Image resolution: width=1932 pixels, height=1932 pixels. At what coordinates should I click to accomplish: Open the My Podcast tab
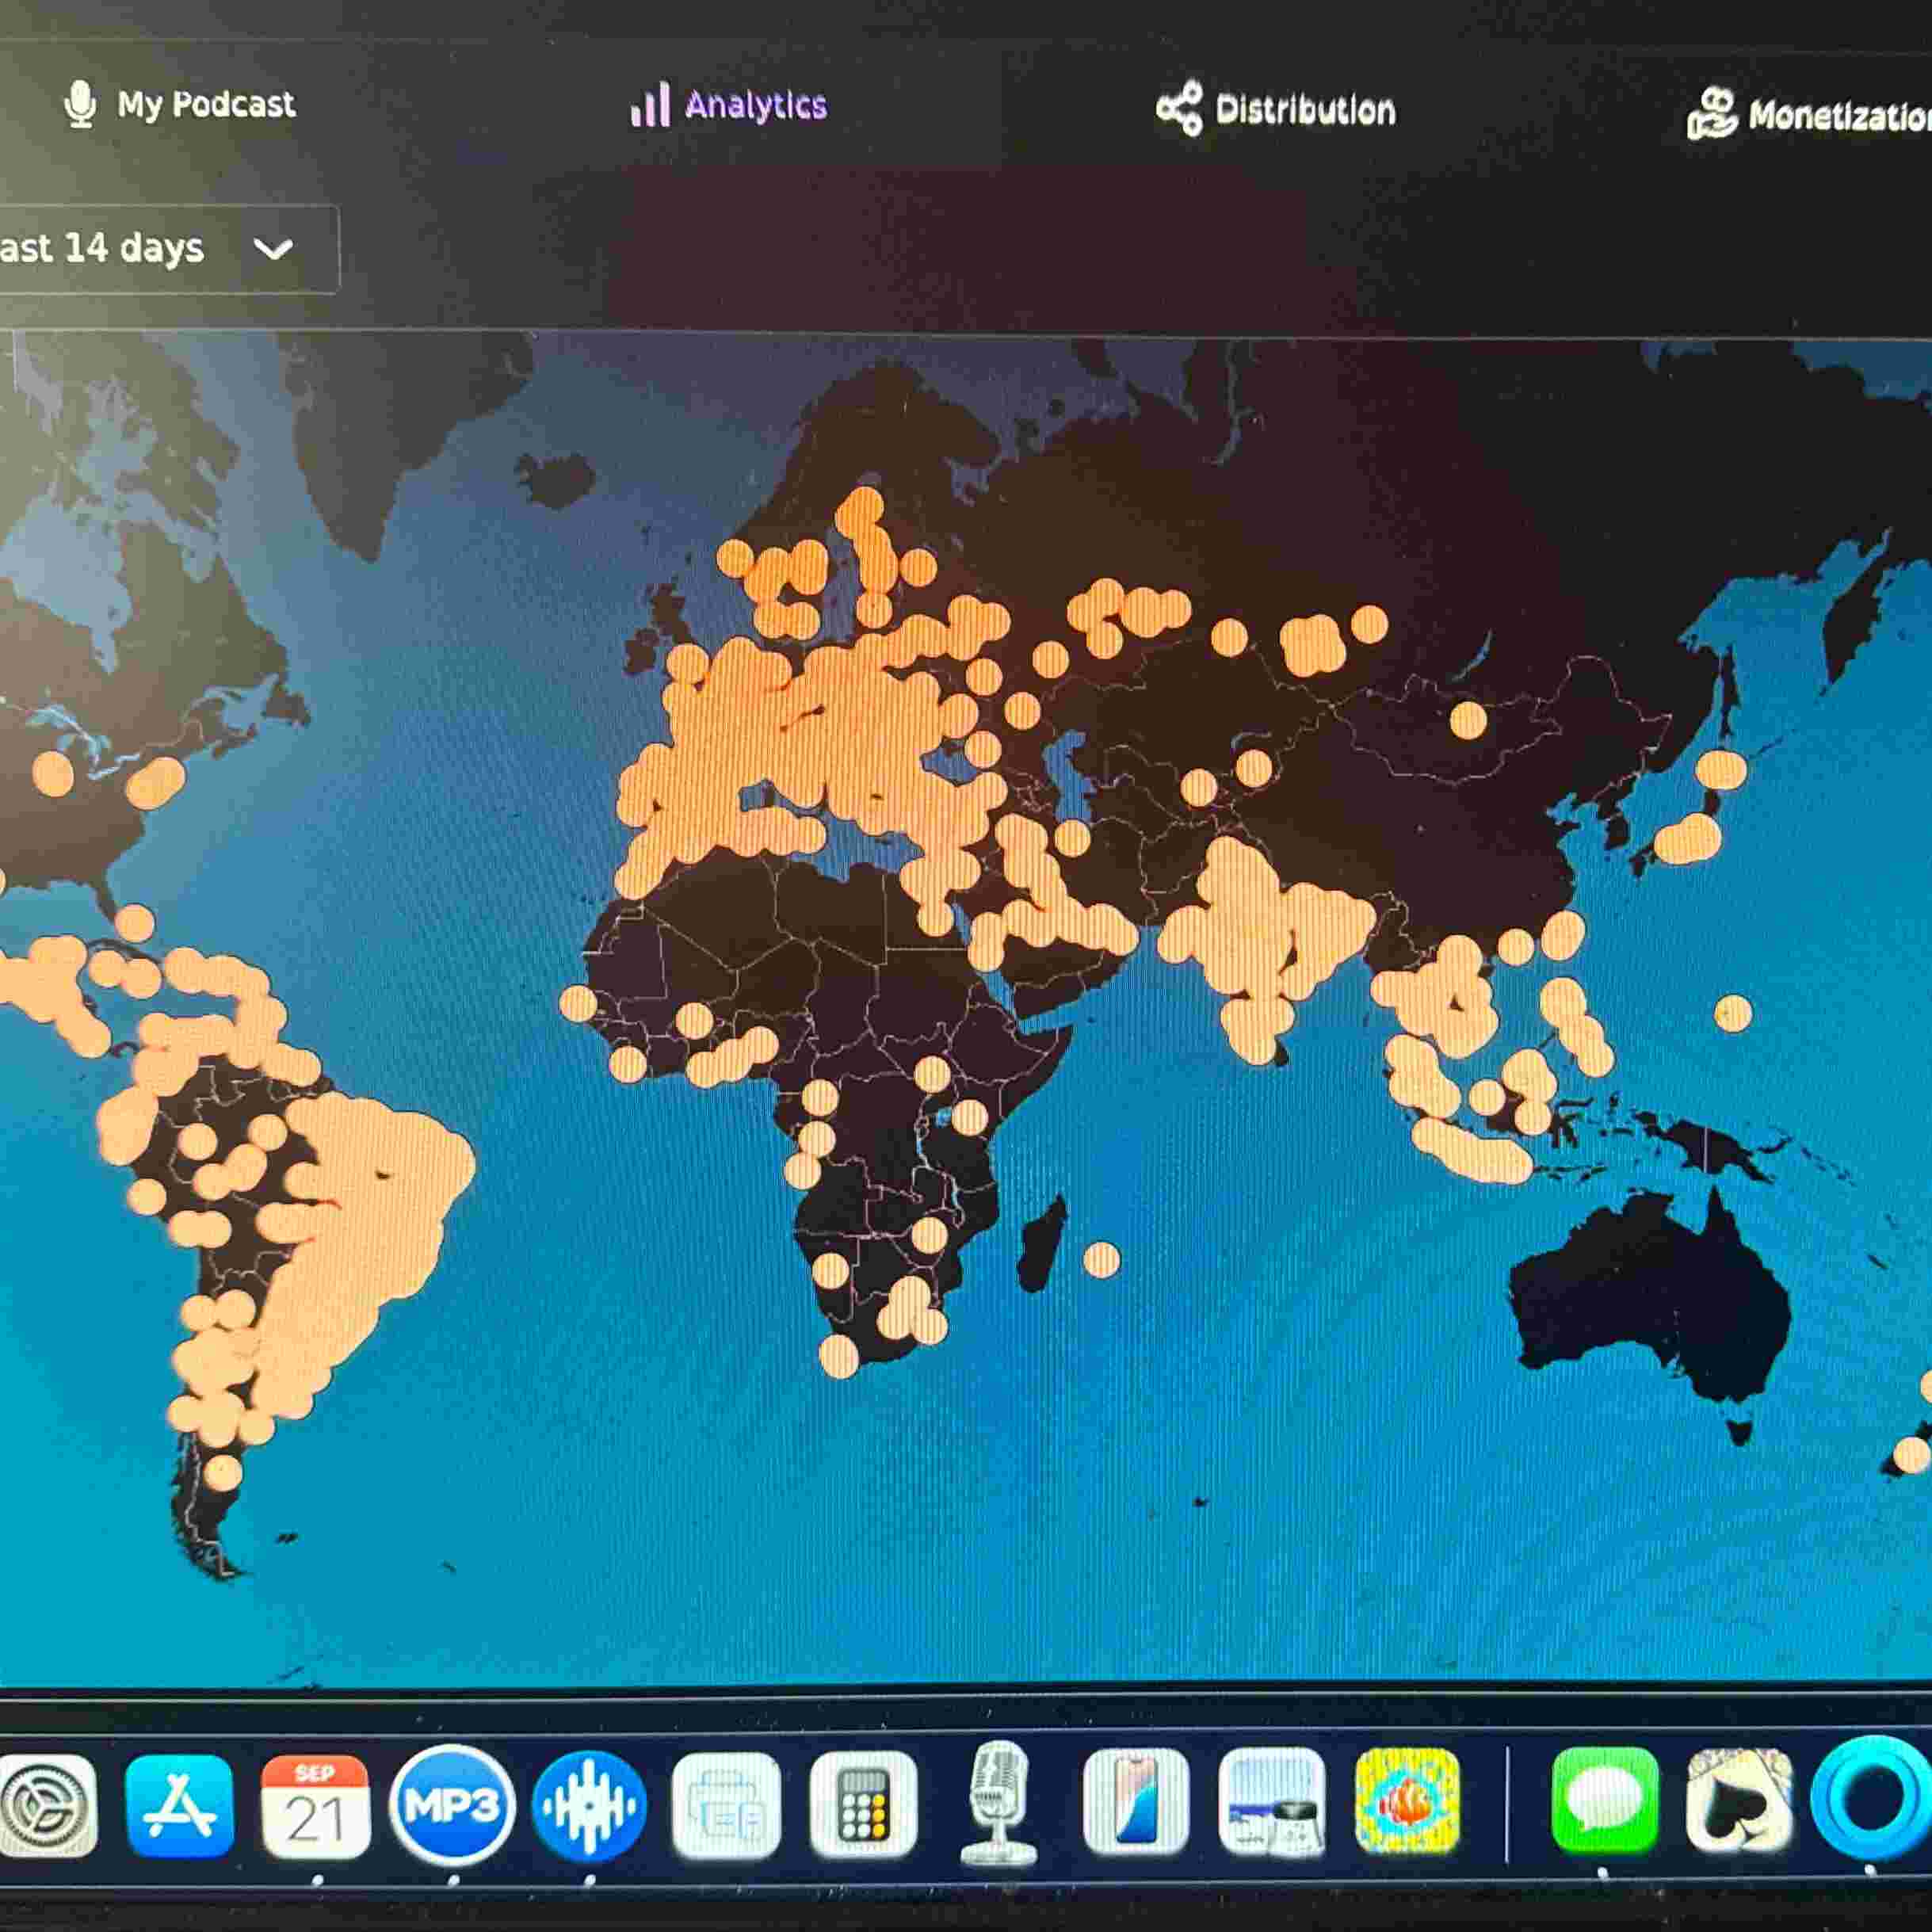[x=205, y=104]
